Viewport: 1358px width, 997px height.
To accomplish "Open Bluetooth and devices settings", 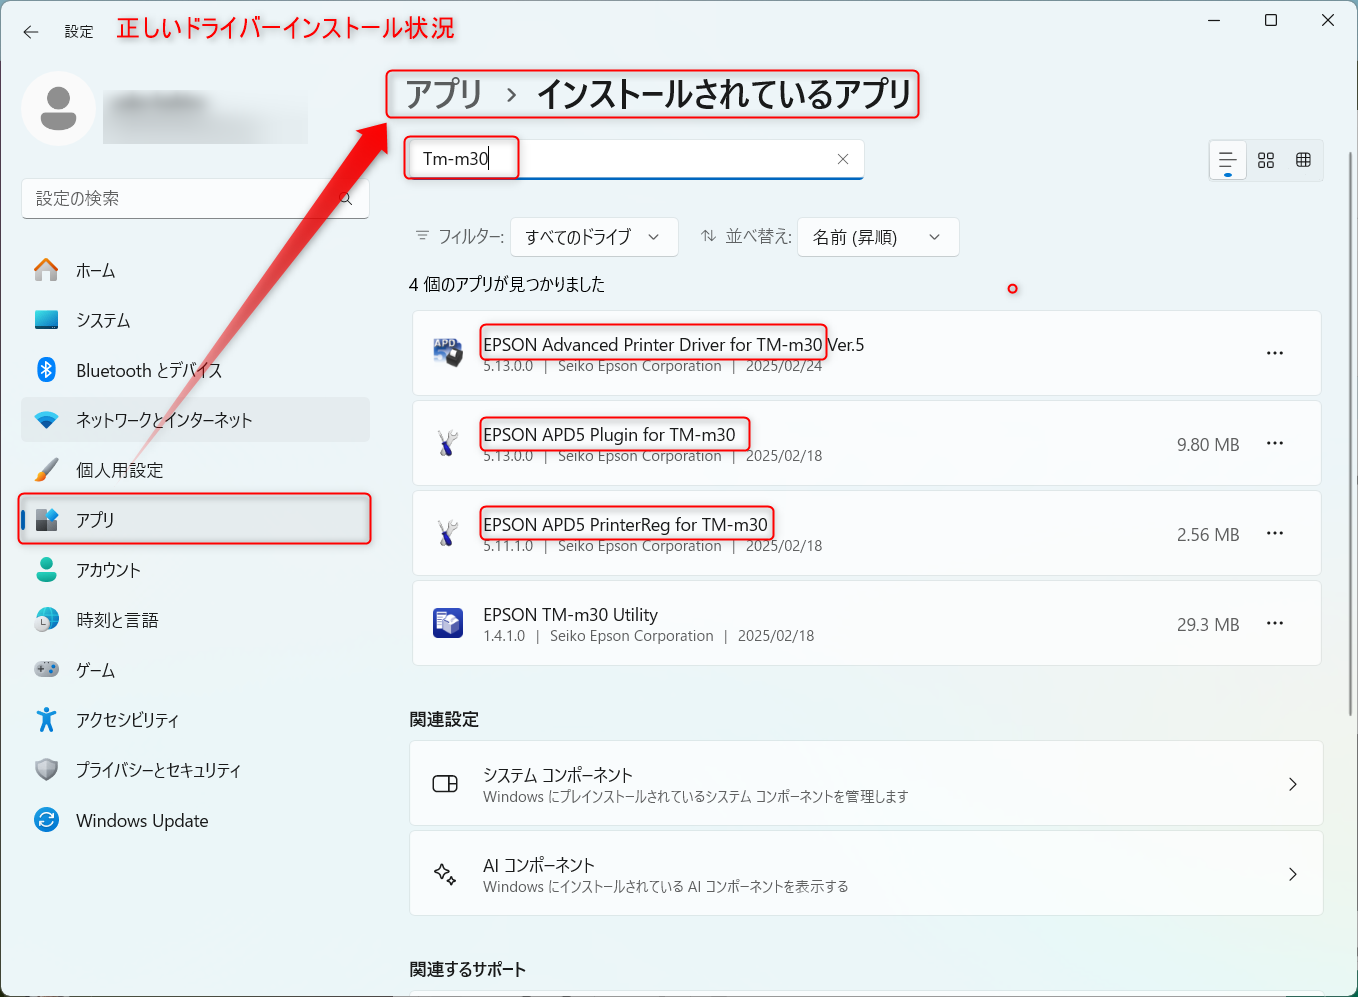I will point(195,370).
